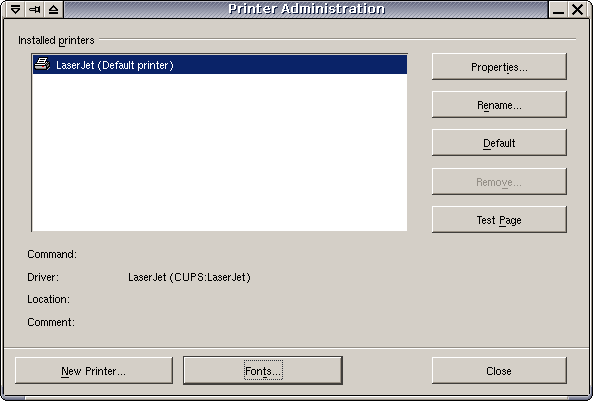
Task: Click the printer icon beside LaserJet
Action: click(x=42, y=64)
